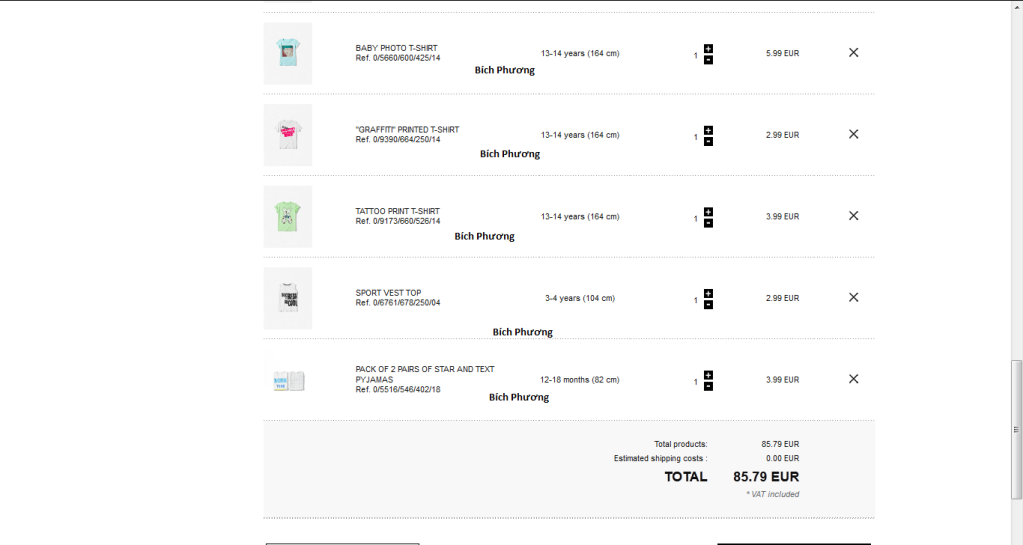Reduce Tattoo Print T-Shirt quantity
This screenshot has height=545, width=1023.
coord(708,223)
